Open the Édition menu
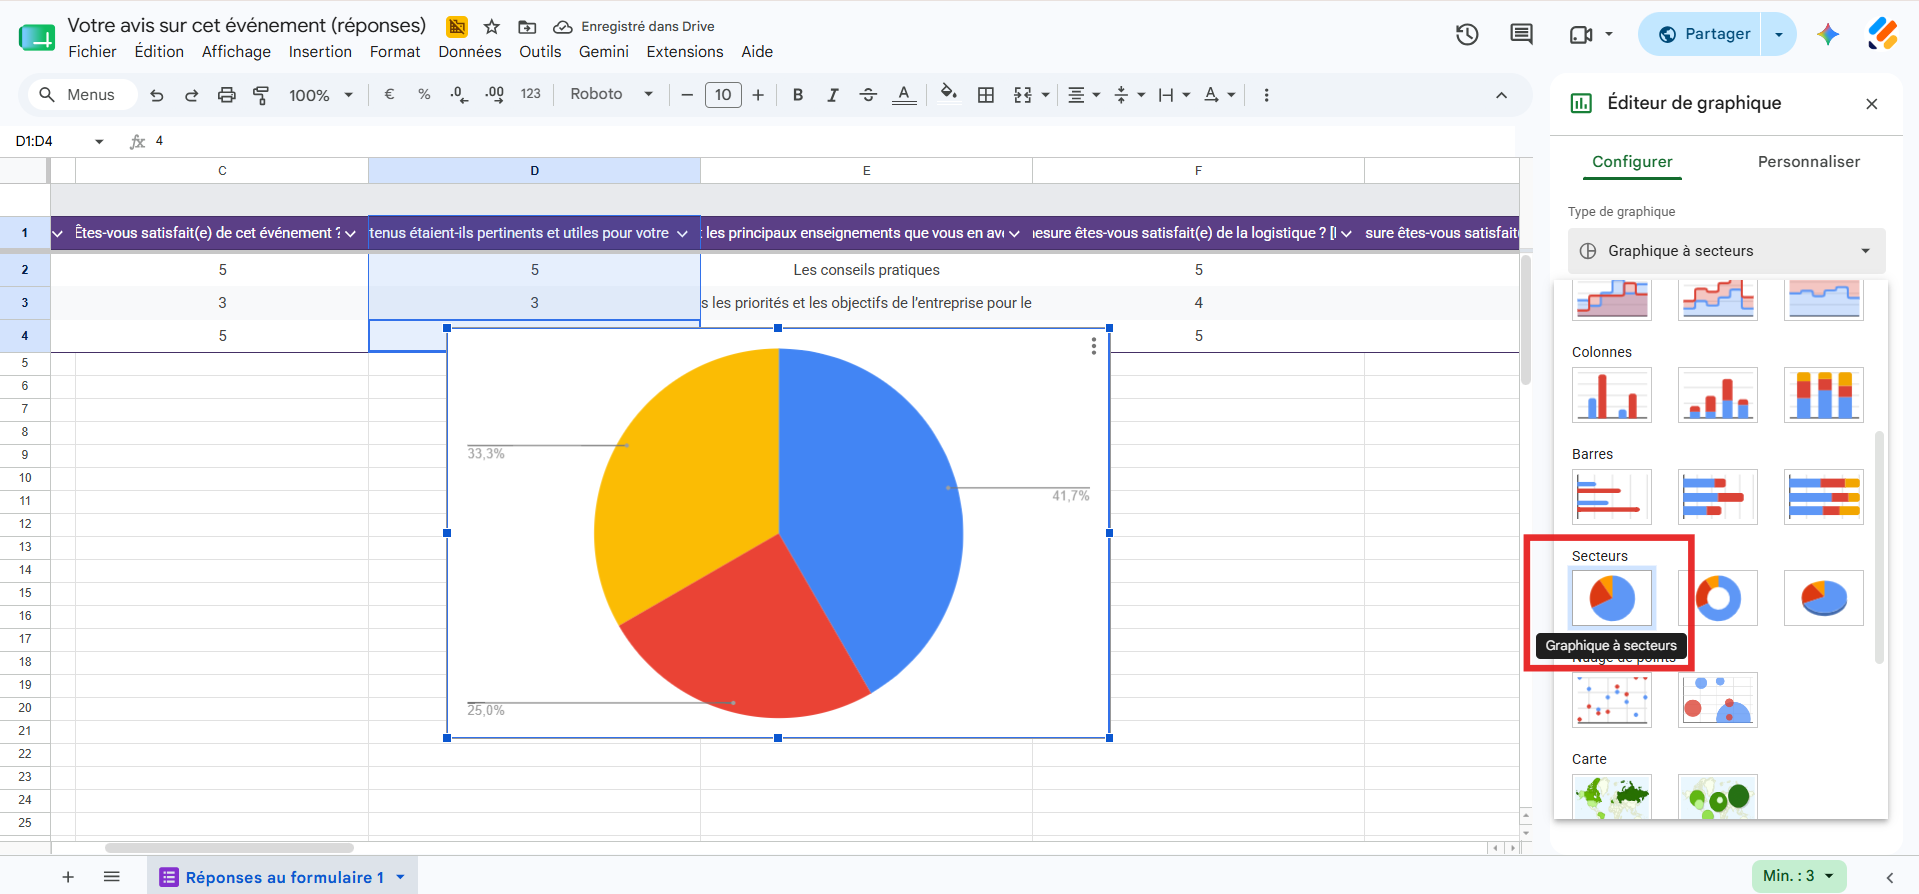1919x894 pixels. coord(159,52)
